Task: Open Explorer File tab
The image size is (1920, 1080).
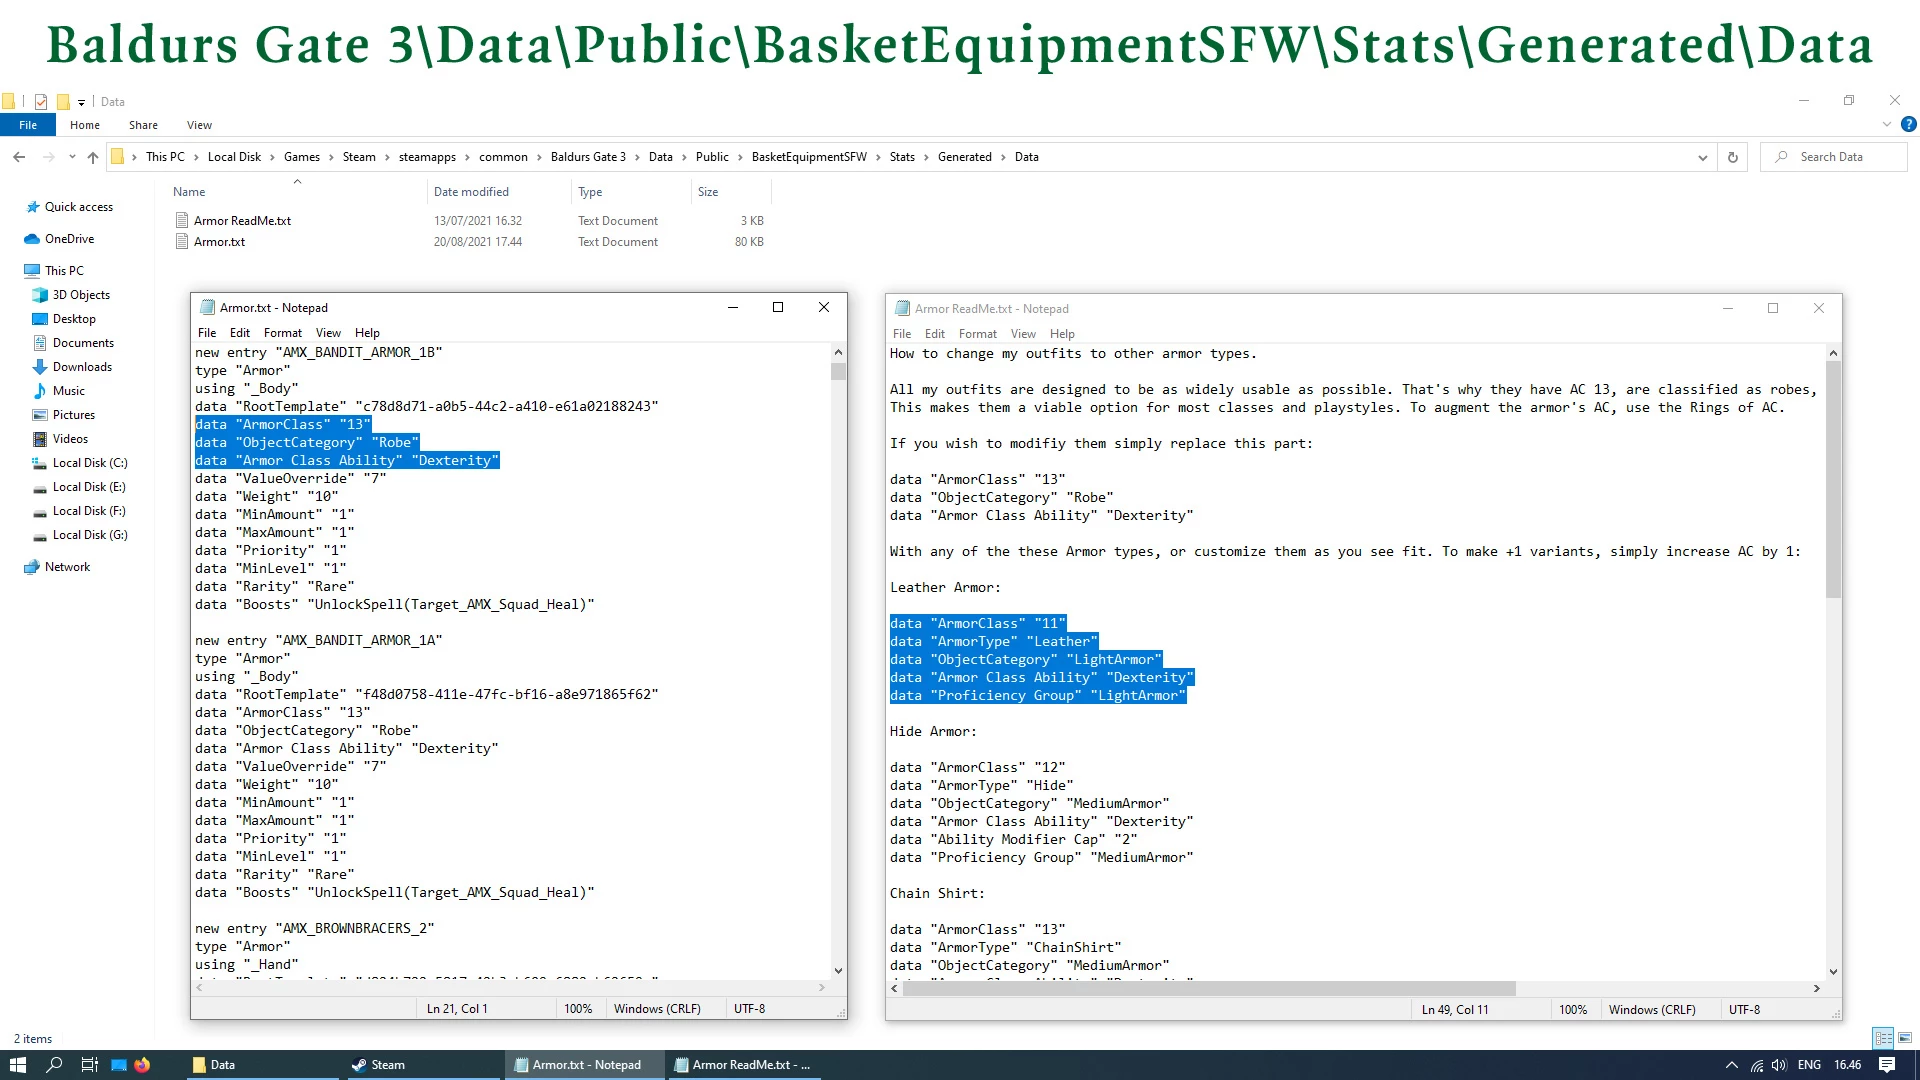Action: (x=28, y=125)
